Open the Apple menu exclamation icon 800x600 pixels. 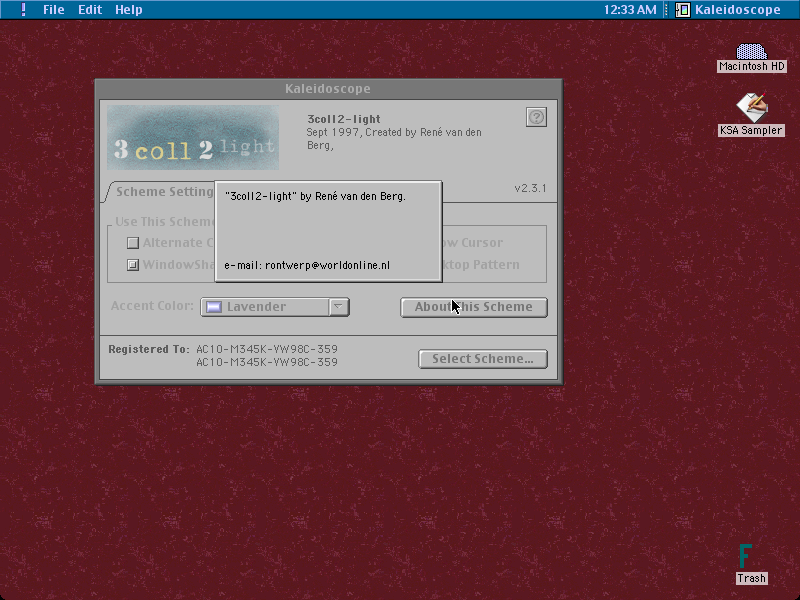point(23,10)
